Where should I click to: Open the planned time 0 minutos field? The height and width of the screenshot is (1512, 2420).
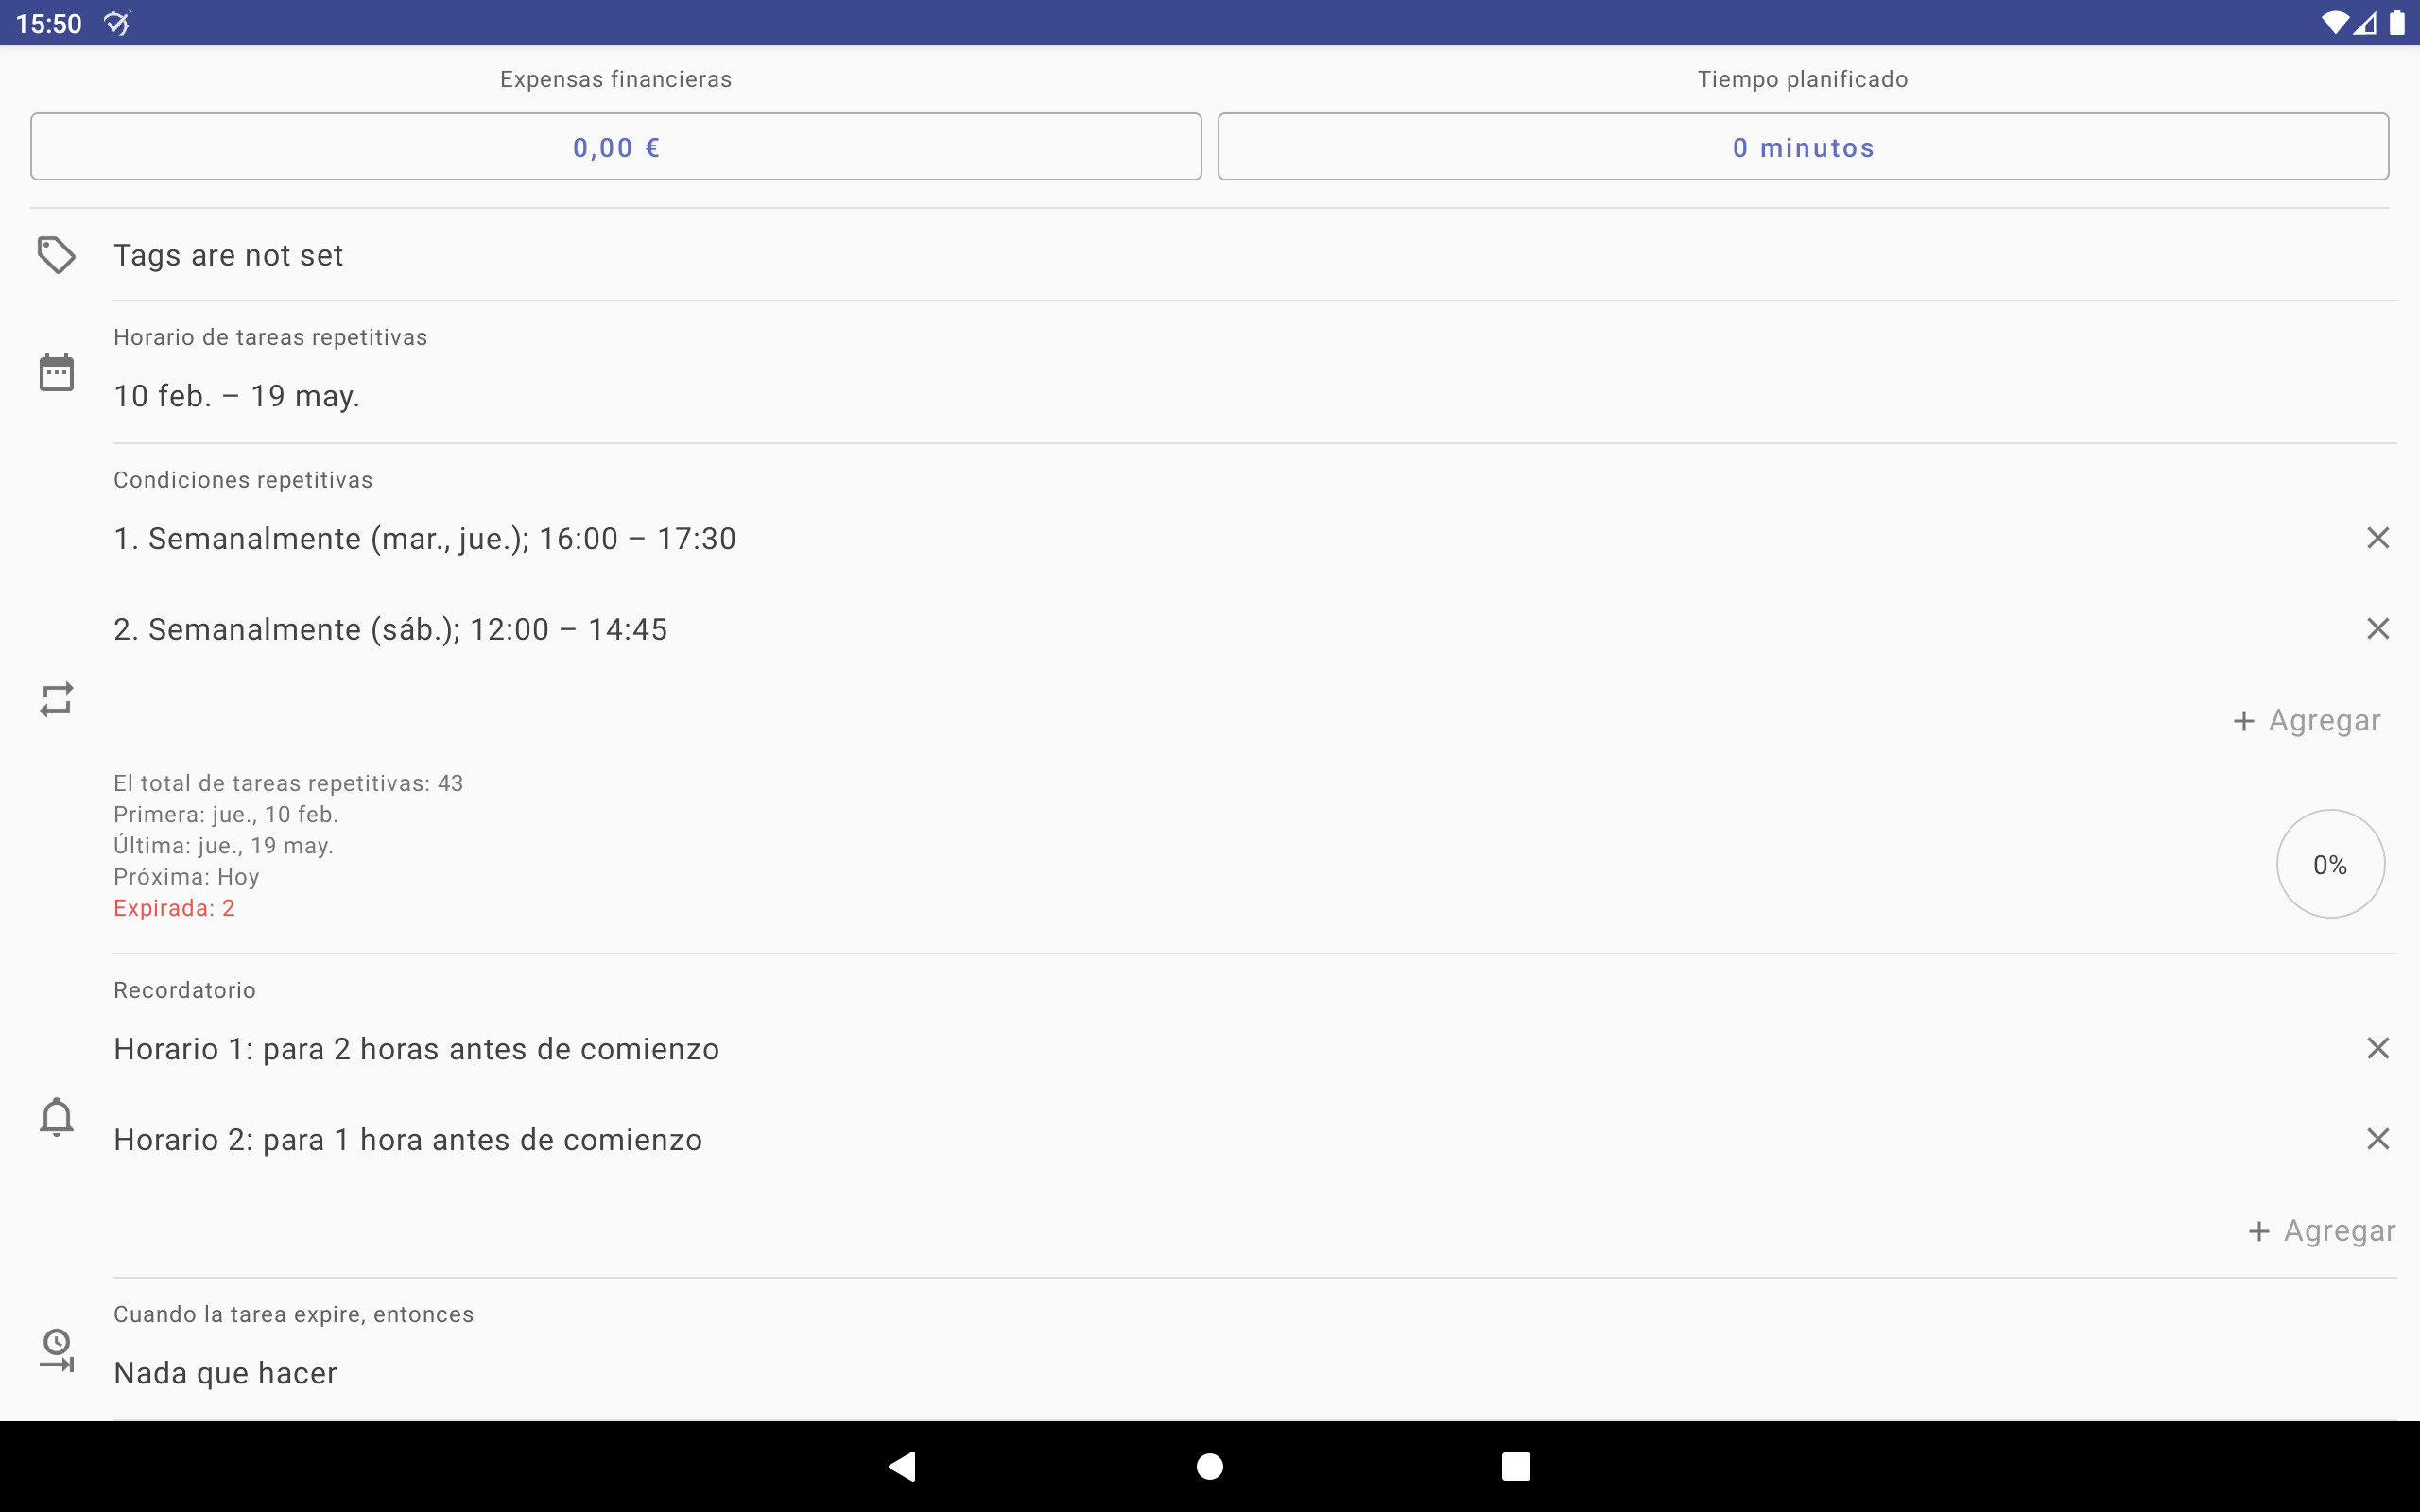pos(1803,147)
